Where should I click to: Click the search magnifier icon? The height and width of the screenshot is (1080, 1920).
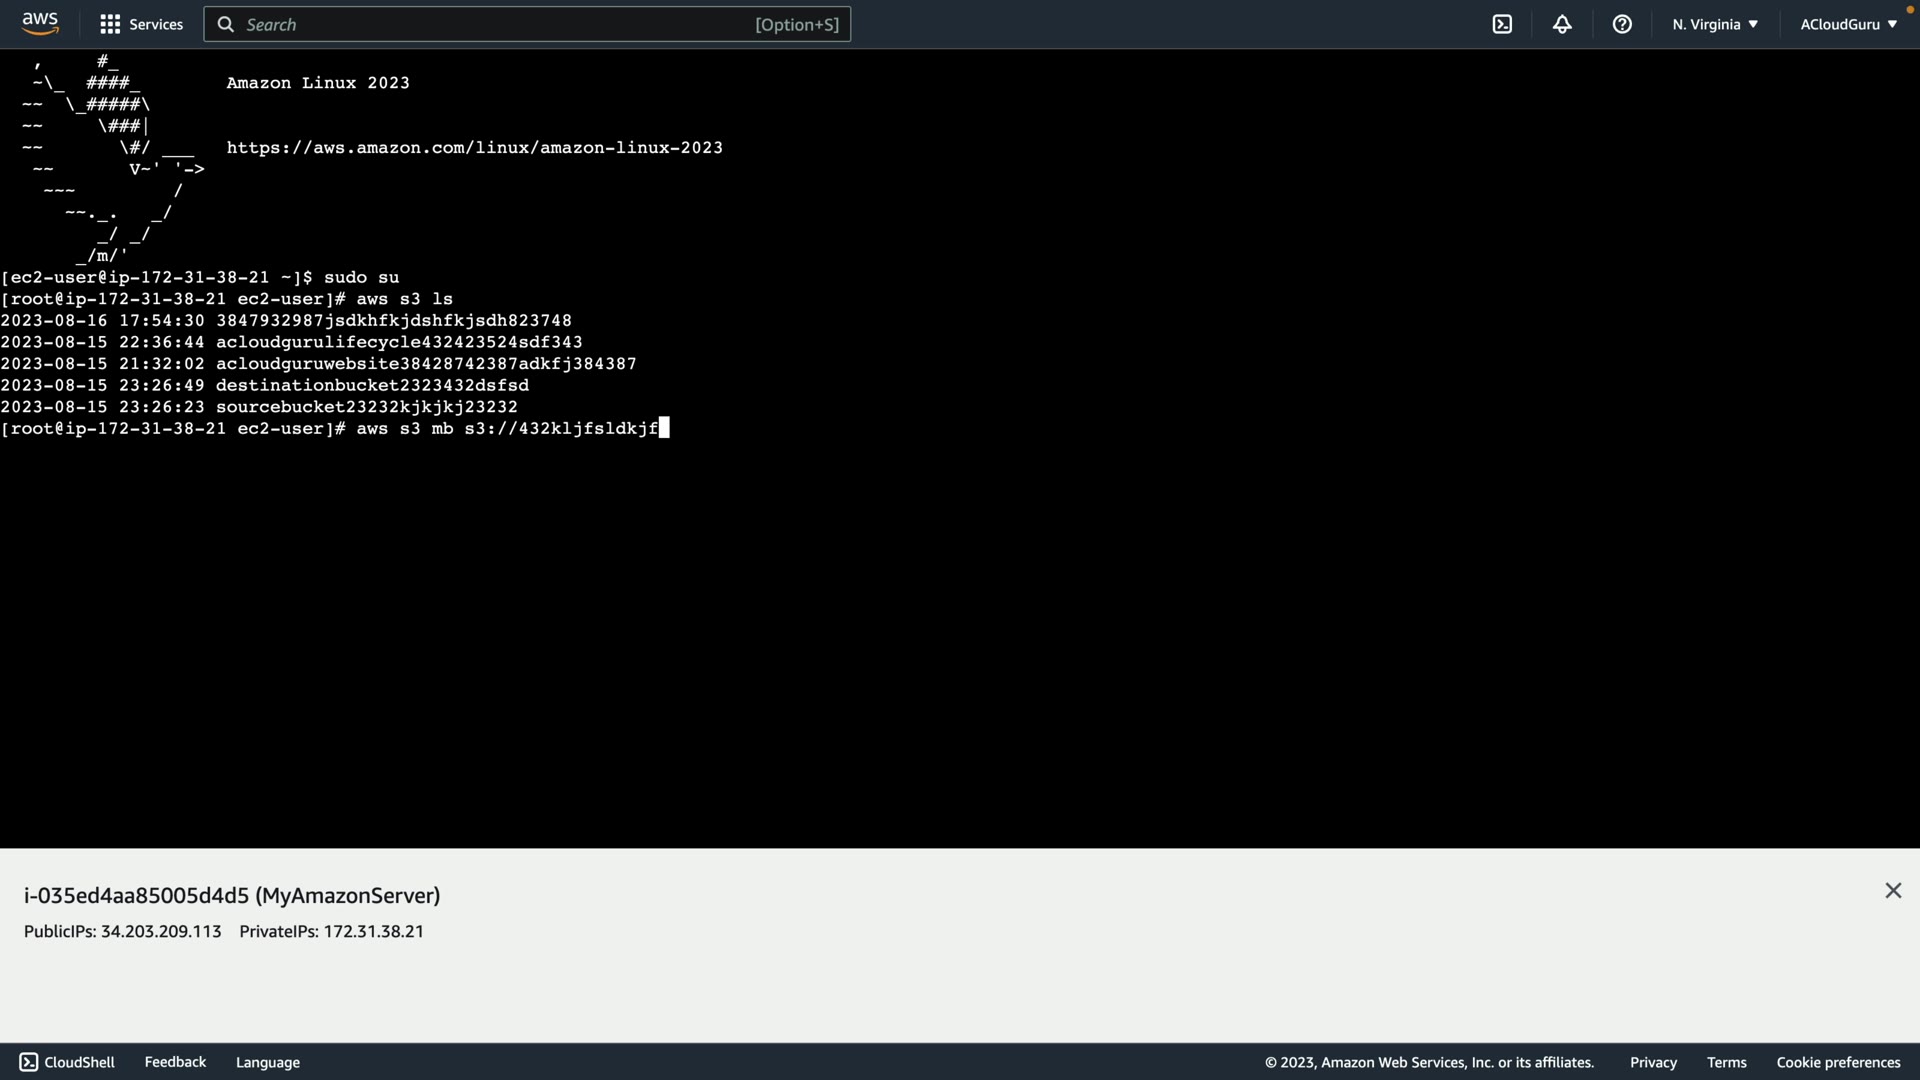pyautogui.click(x=226, y=24)
